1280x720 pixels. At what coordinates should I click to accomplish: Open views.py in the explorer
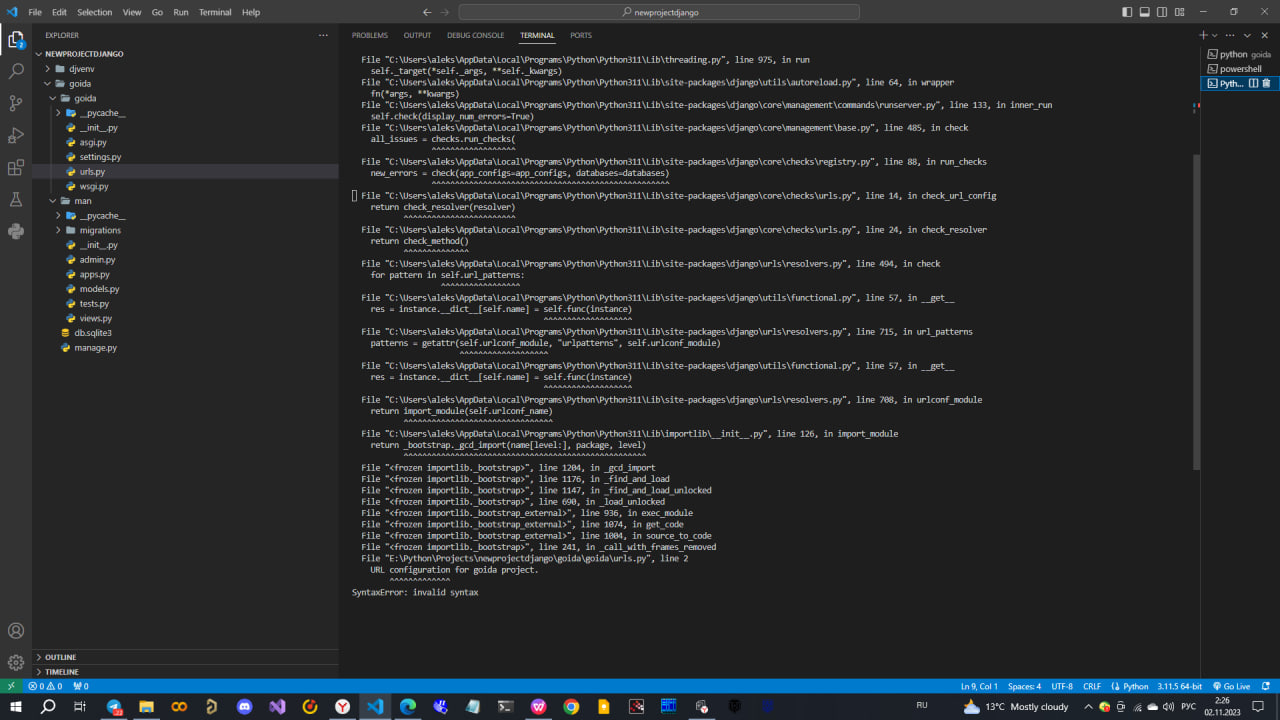coord(185,318)
